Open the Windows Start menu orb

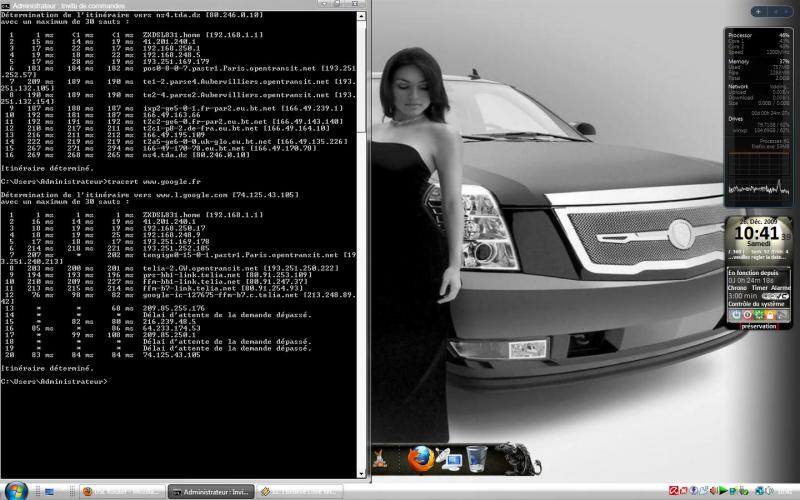coord(16,491)
